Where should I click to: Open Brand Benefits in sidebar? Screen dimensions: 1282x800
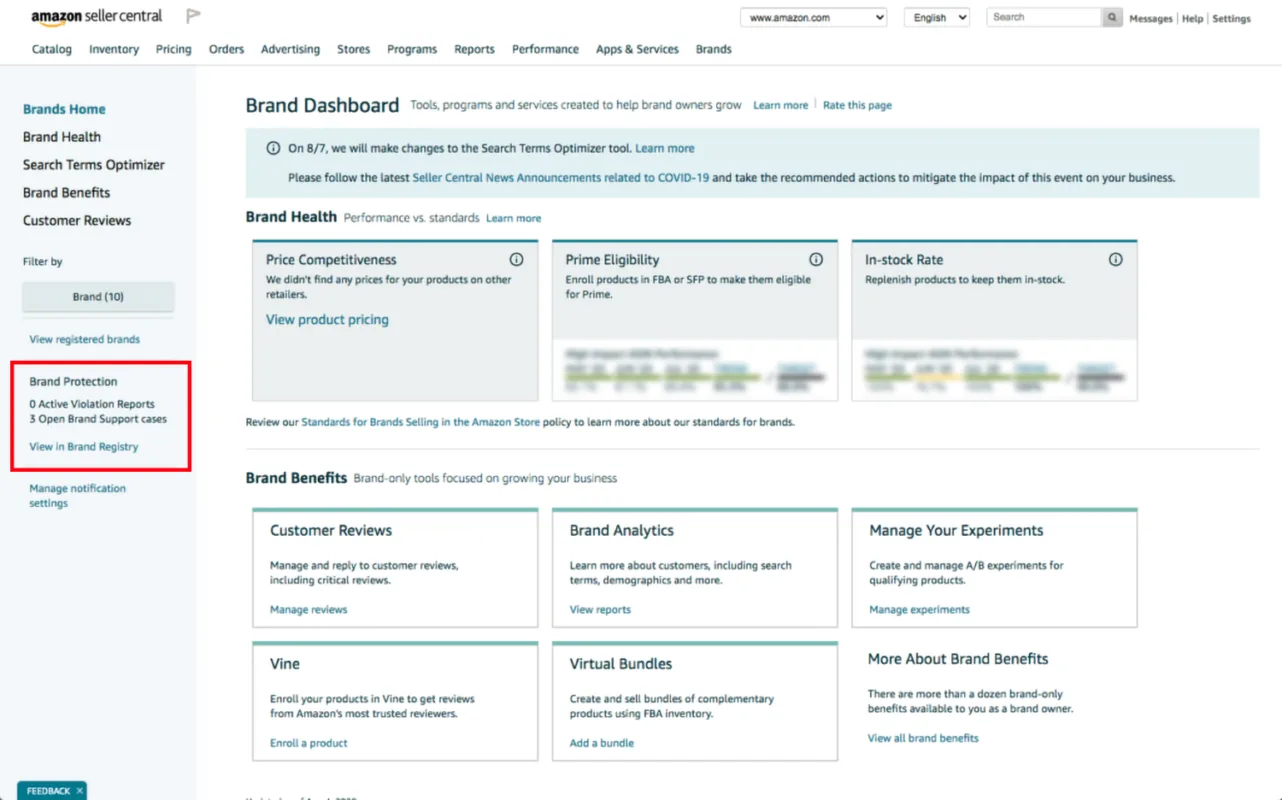click(67, 193)
